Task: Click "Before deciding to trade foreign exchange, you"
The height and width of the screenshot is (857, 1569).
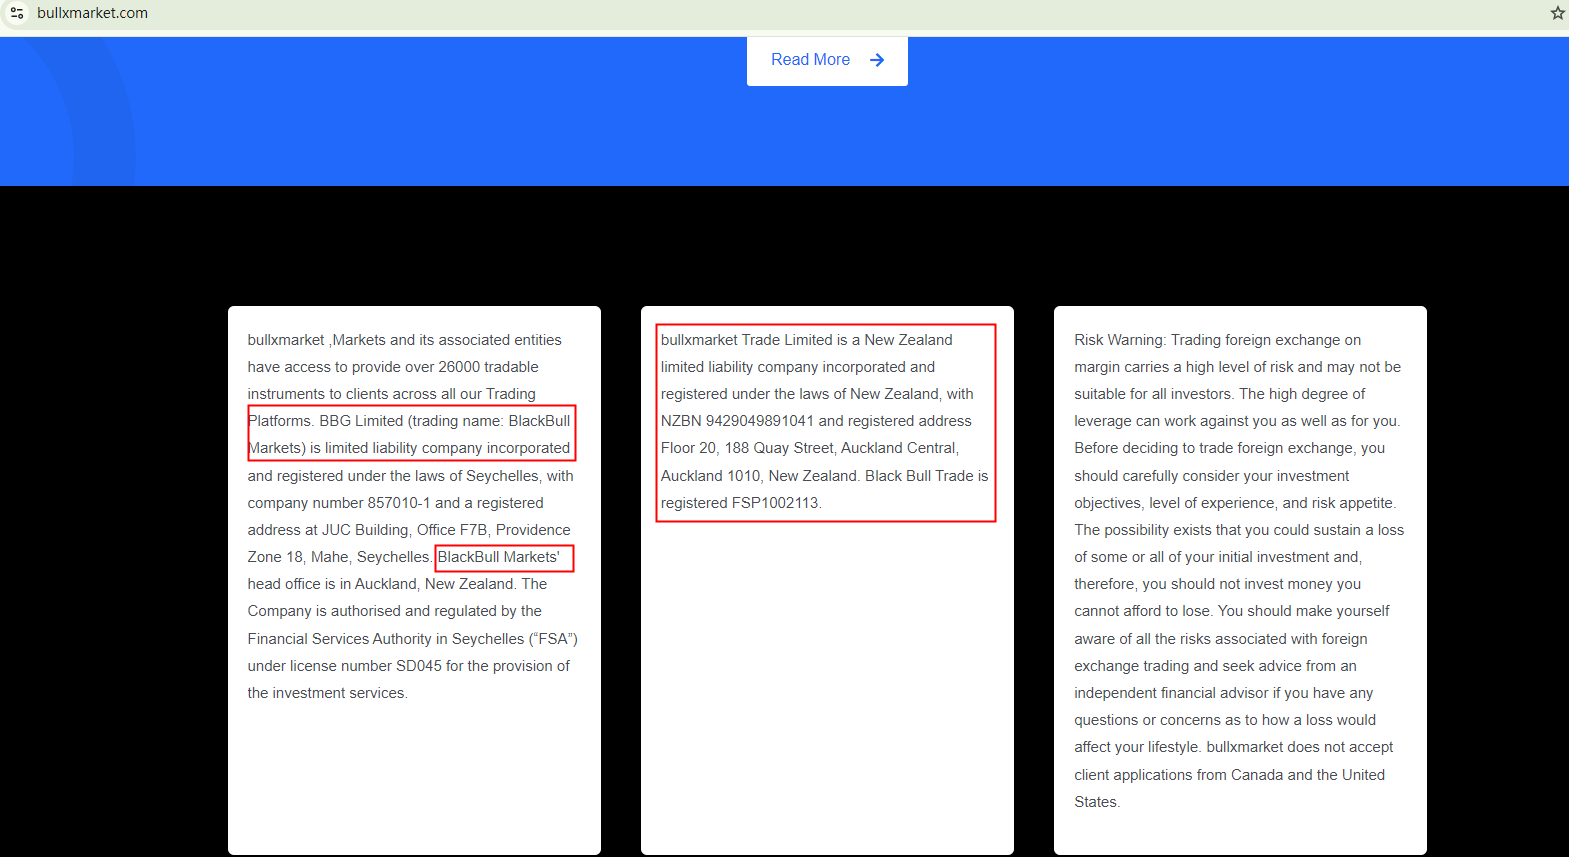Action: (x=1230, y=448)
